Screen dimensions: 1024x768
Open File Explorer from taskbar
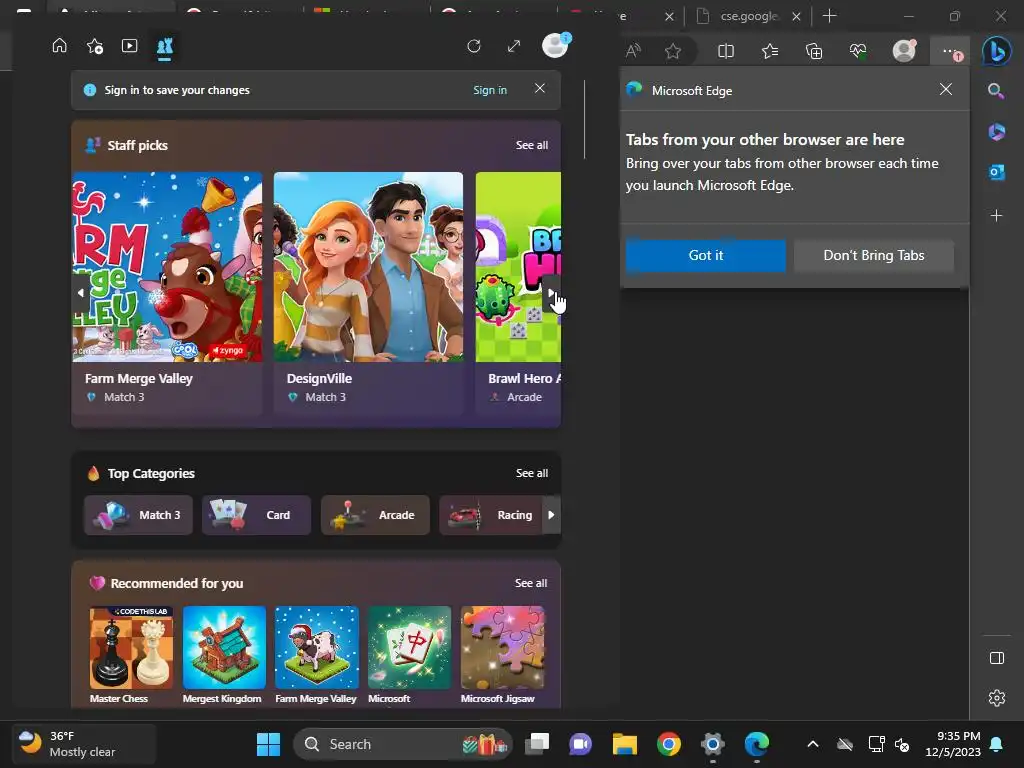tap(624, 744)
